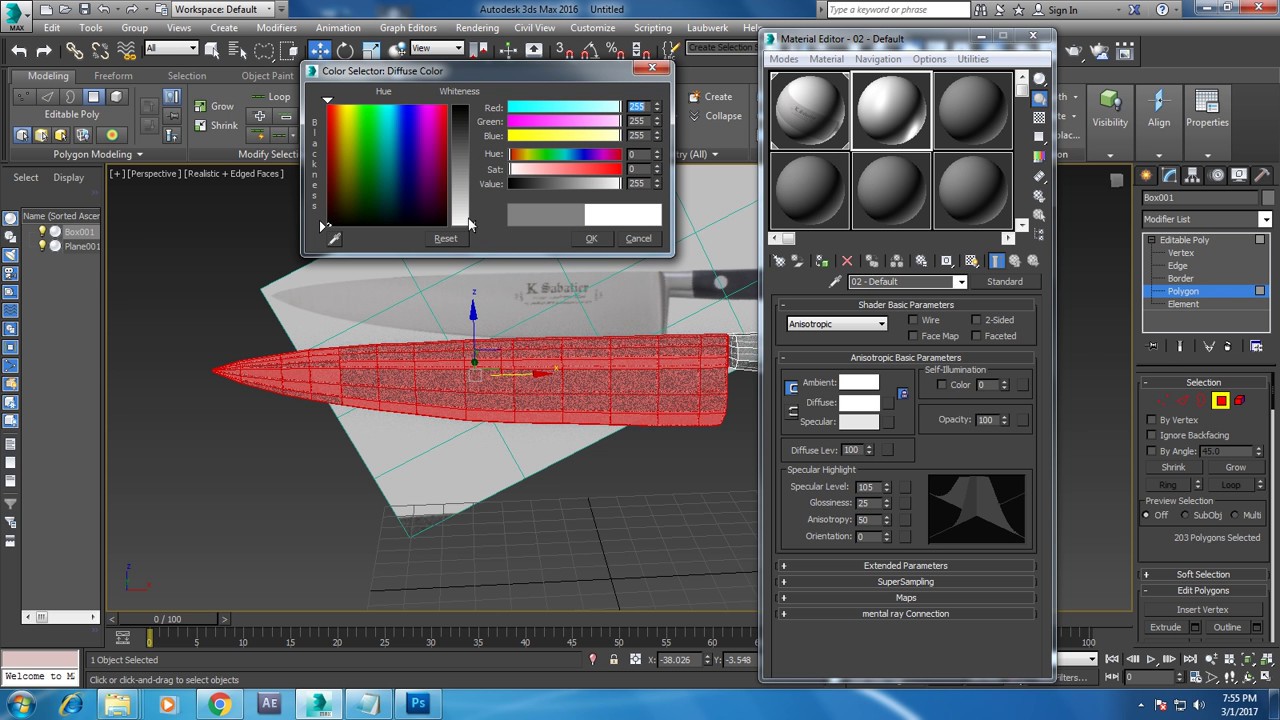1280x720 pixels.
Task: Click Cancel in Color Selector dialog
Action: click(638, 238)
